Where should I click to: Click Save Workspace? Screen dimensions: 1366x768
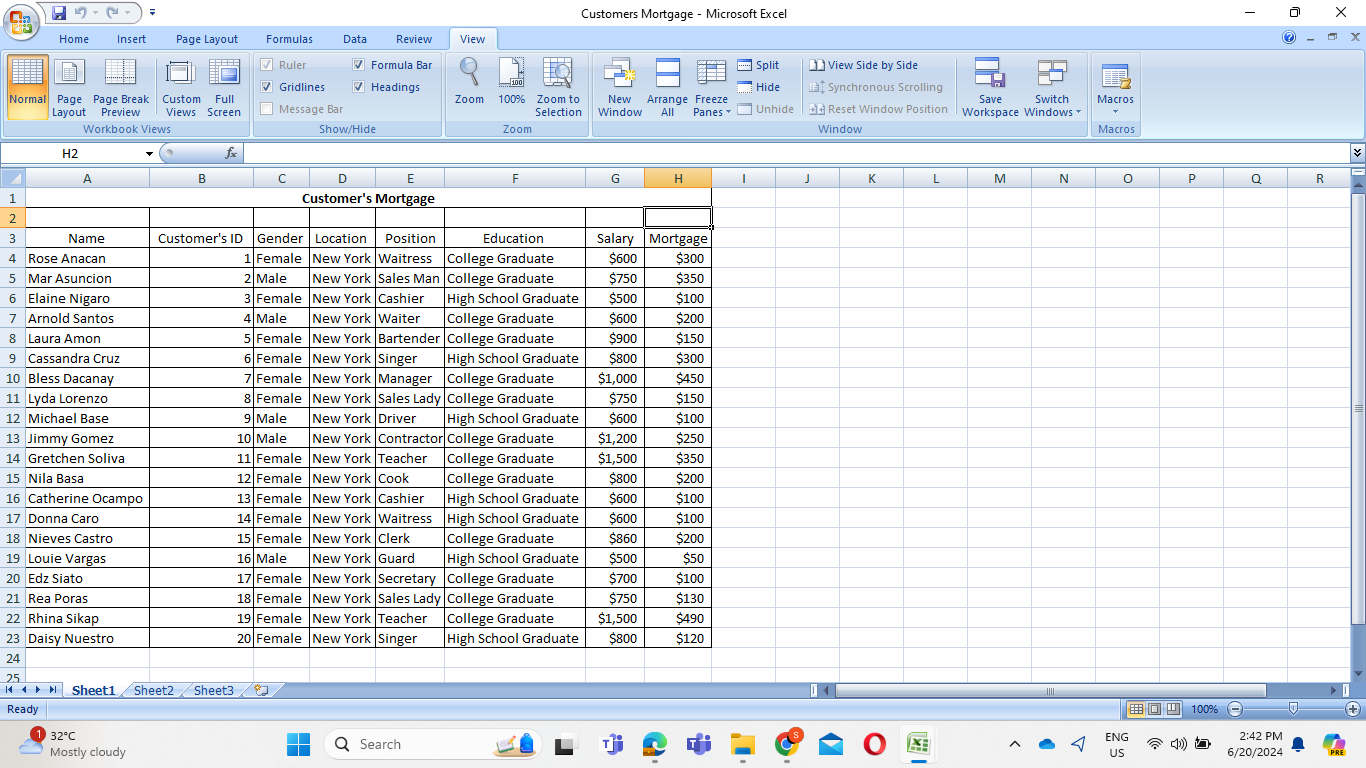pos(990,87)
